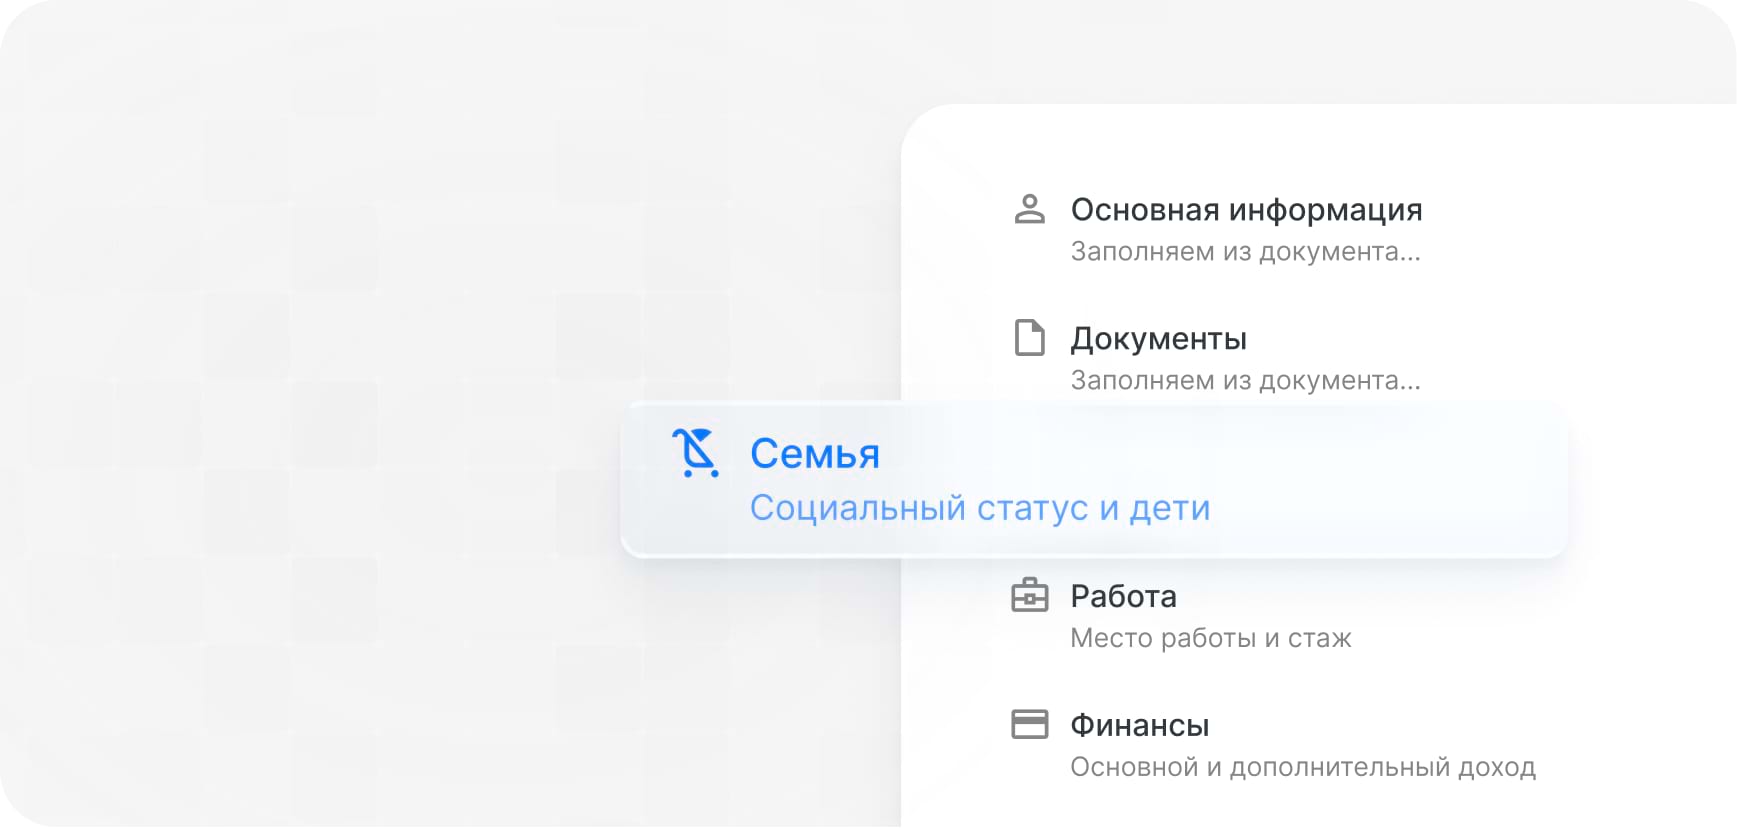Click the briefcase icon beside Работа
The image size is (1737, 828).
[x=1029, y=596]
